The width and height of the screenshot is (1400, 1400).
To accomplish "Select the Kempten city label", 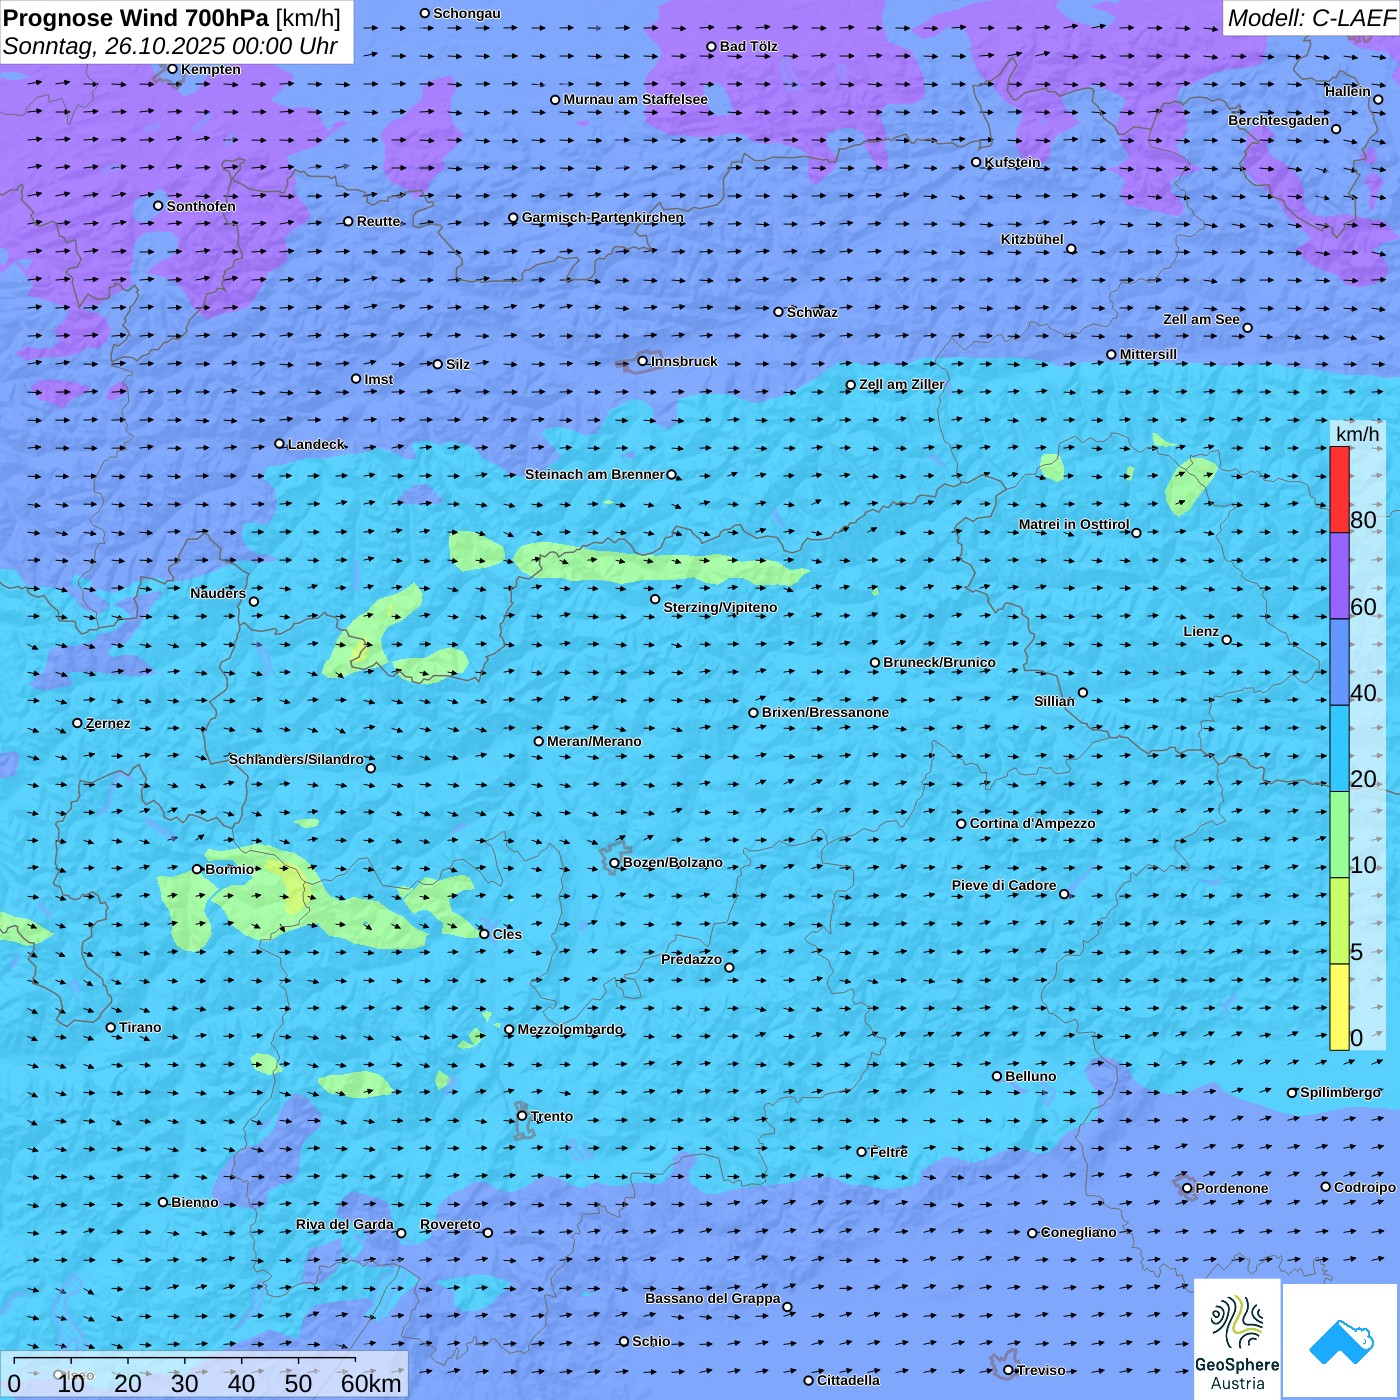I will click(x=211, y=69).
